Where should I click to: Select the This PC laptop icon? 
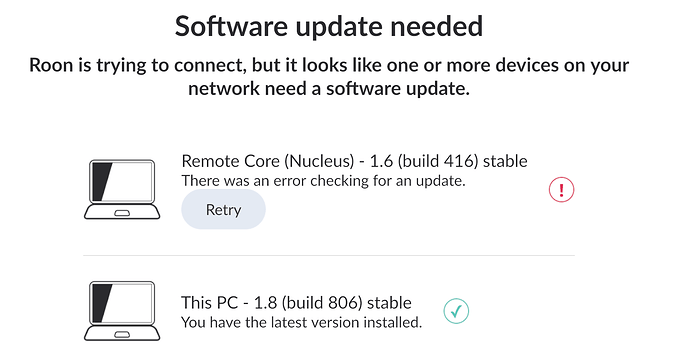pos(122,311)
